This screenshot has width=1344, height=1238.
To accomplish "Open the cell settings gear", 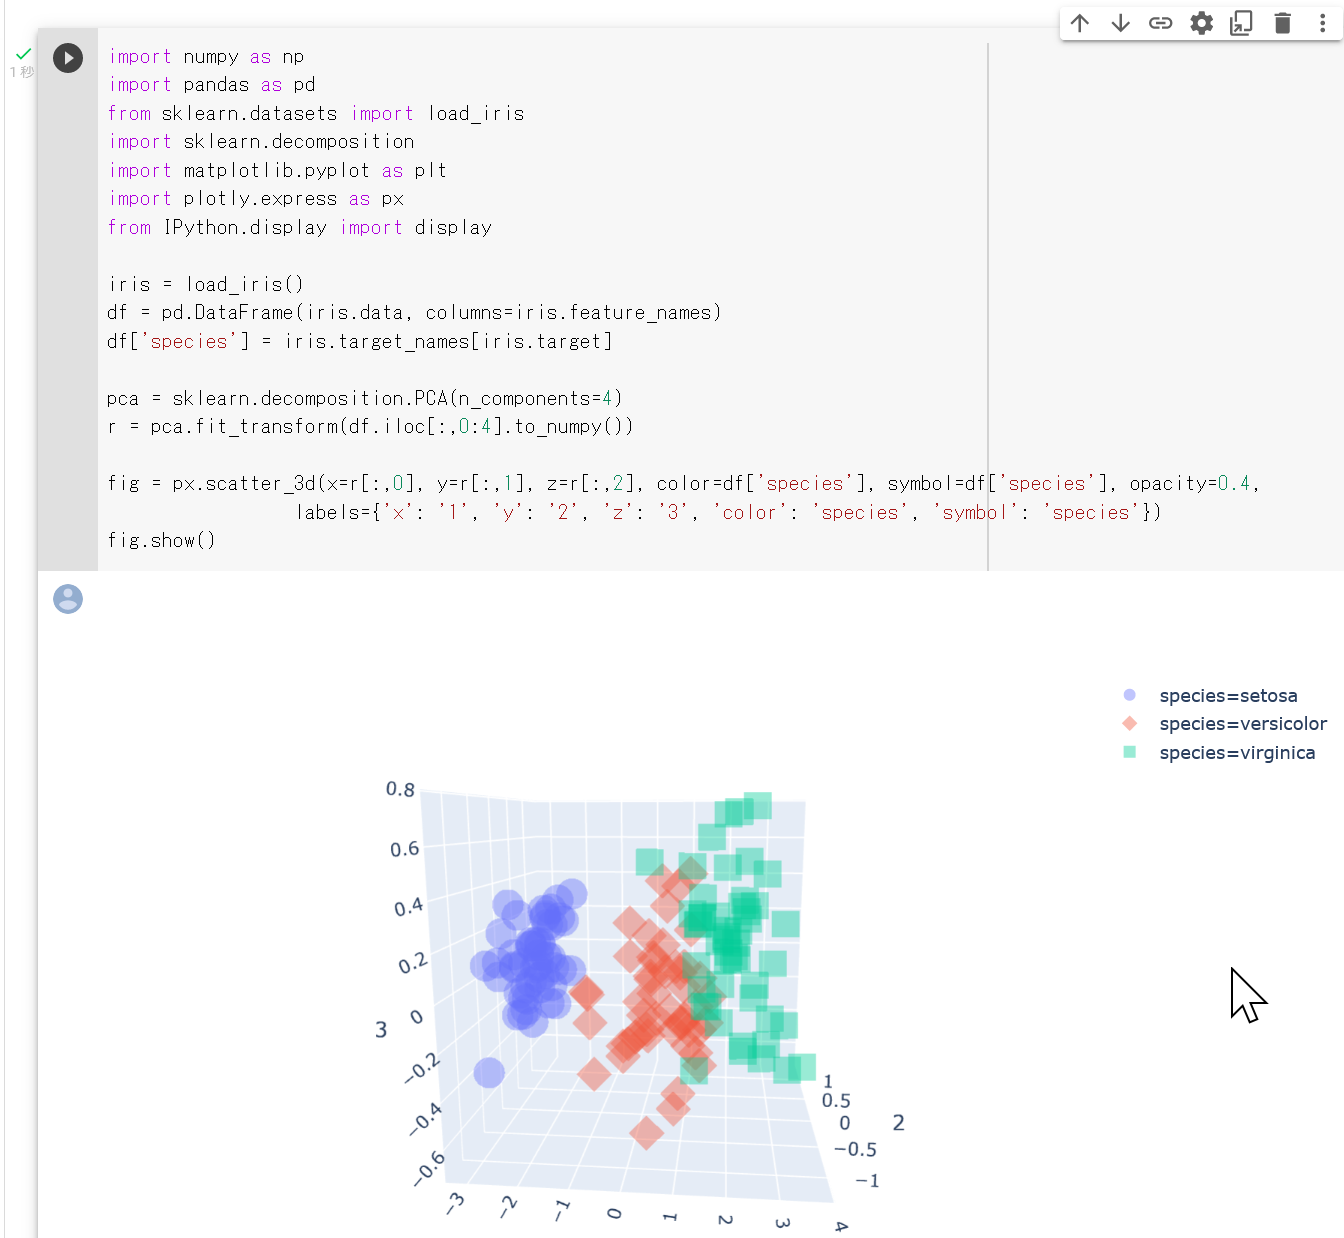I will (1201, 23).
